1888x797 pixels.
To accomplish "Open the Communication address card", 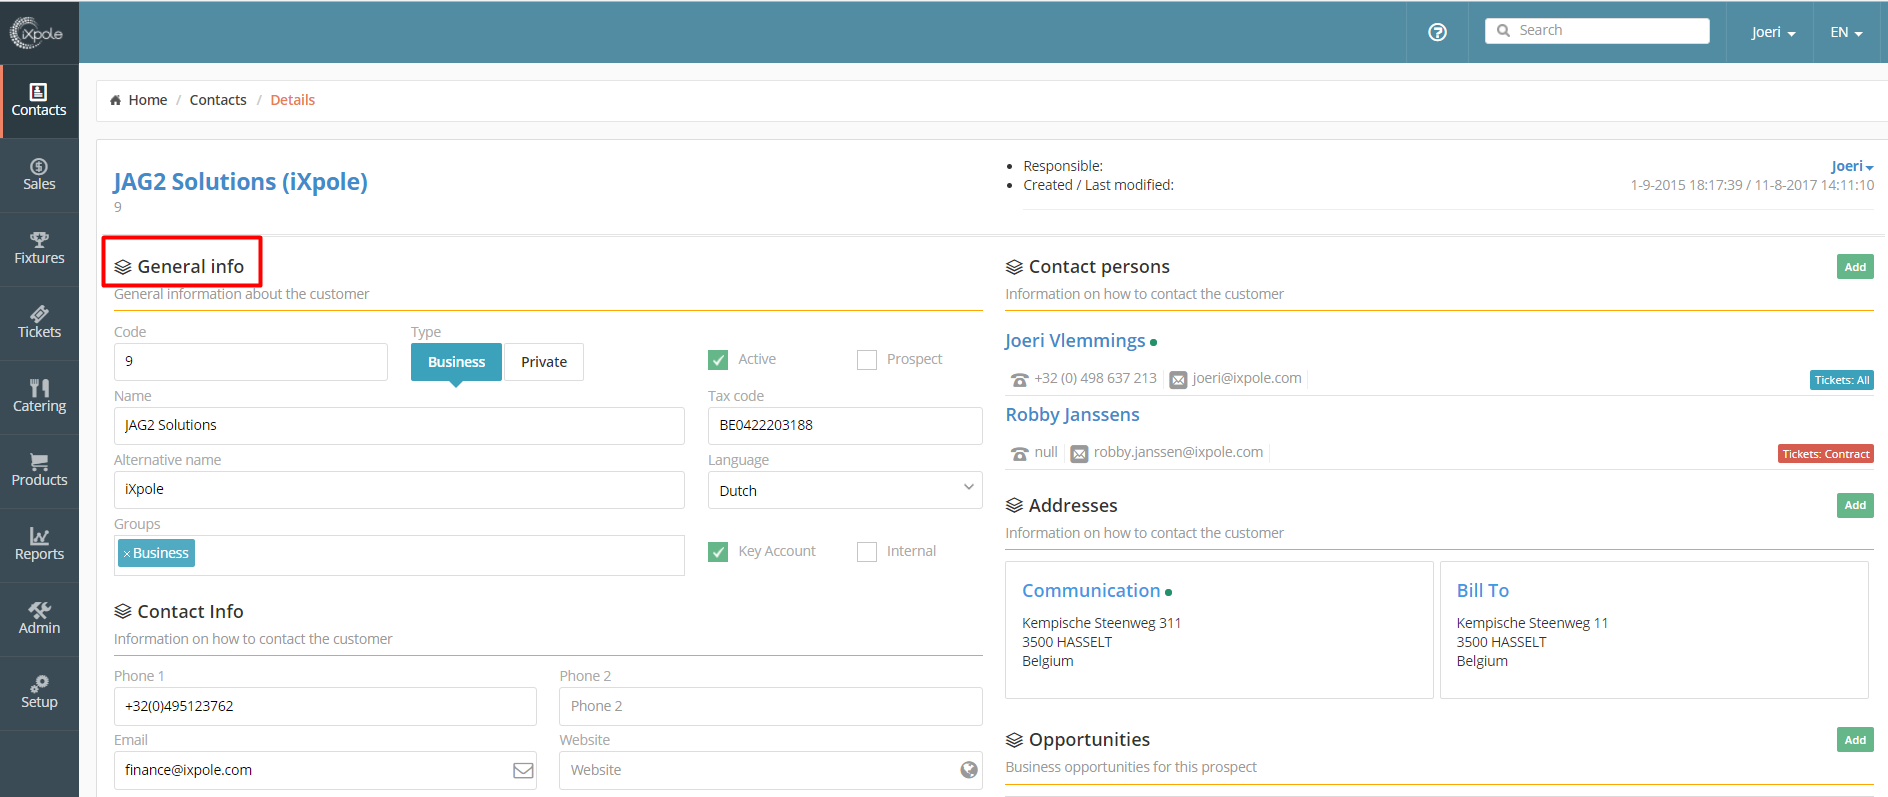I will [x=1219, y=630].
